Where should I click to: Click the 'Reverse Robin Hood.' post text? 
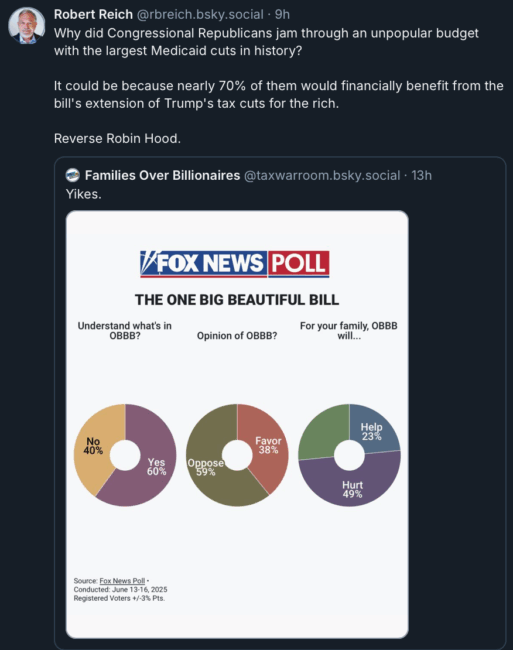(117, 138)
